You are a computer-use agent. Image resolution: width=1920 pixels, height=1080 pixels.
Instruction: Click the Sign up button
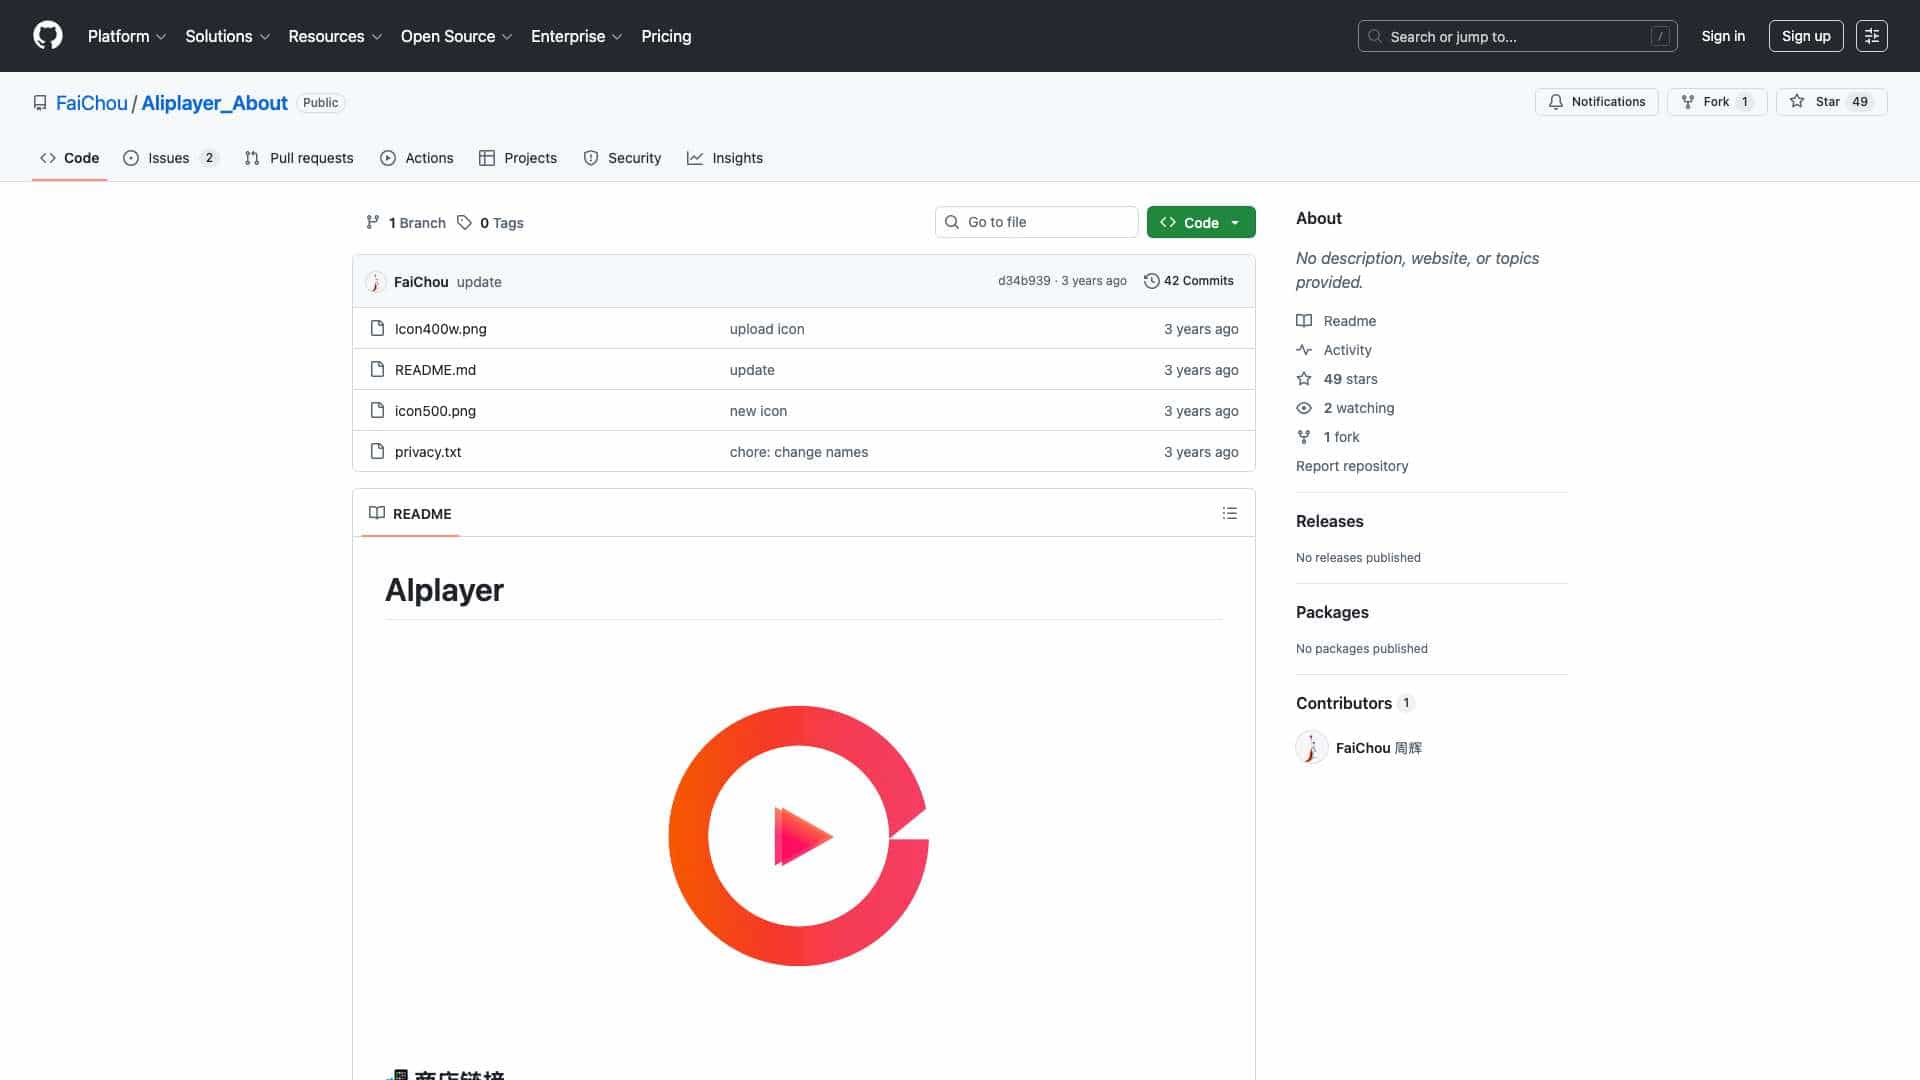tap(1805, 36)
